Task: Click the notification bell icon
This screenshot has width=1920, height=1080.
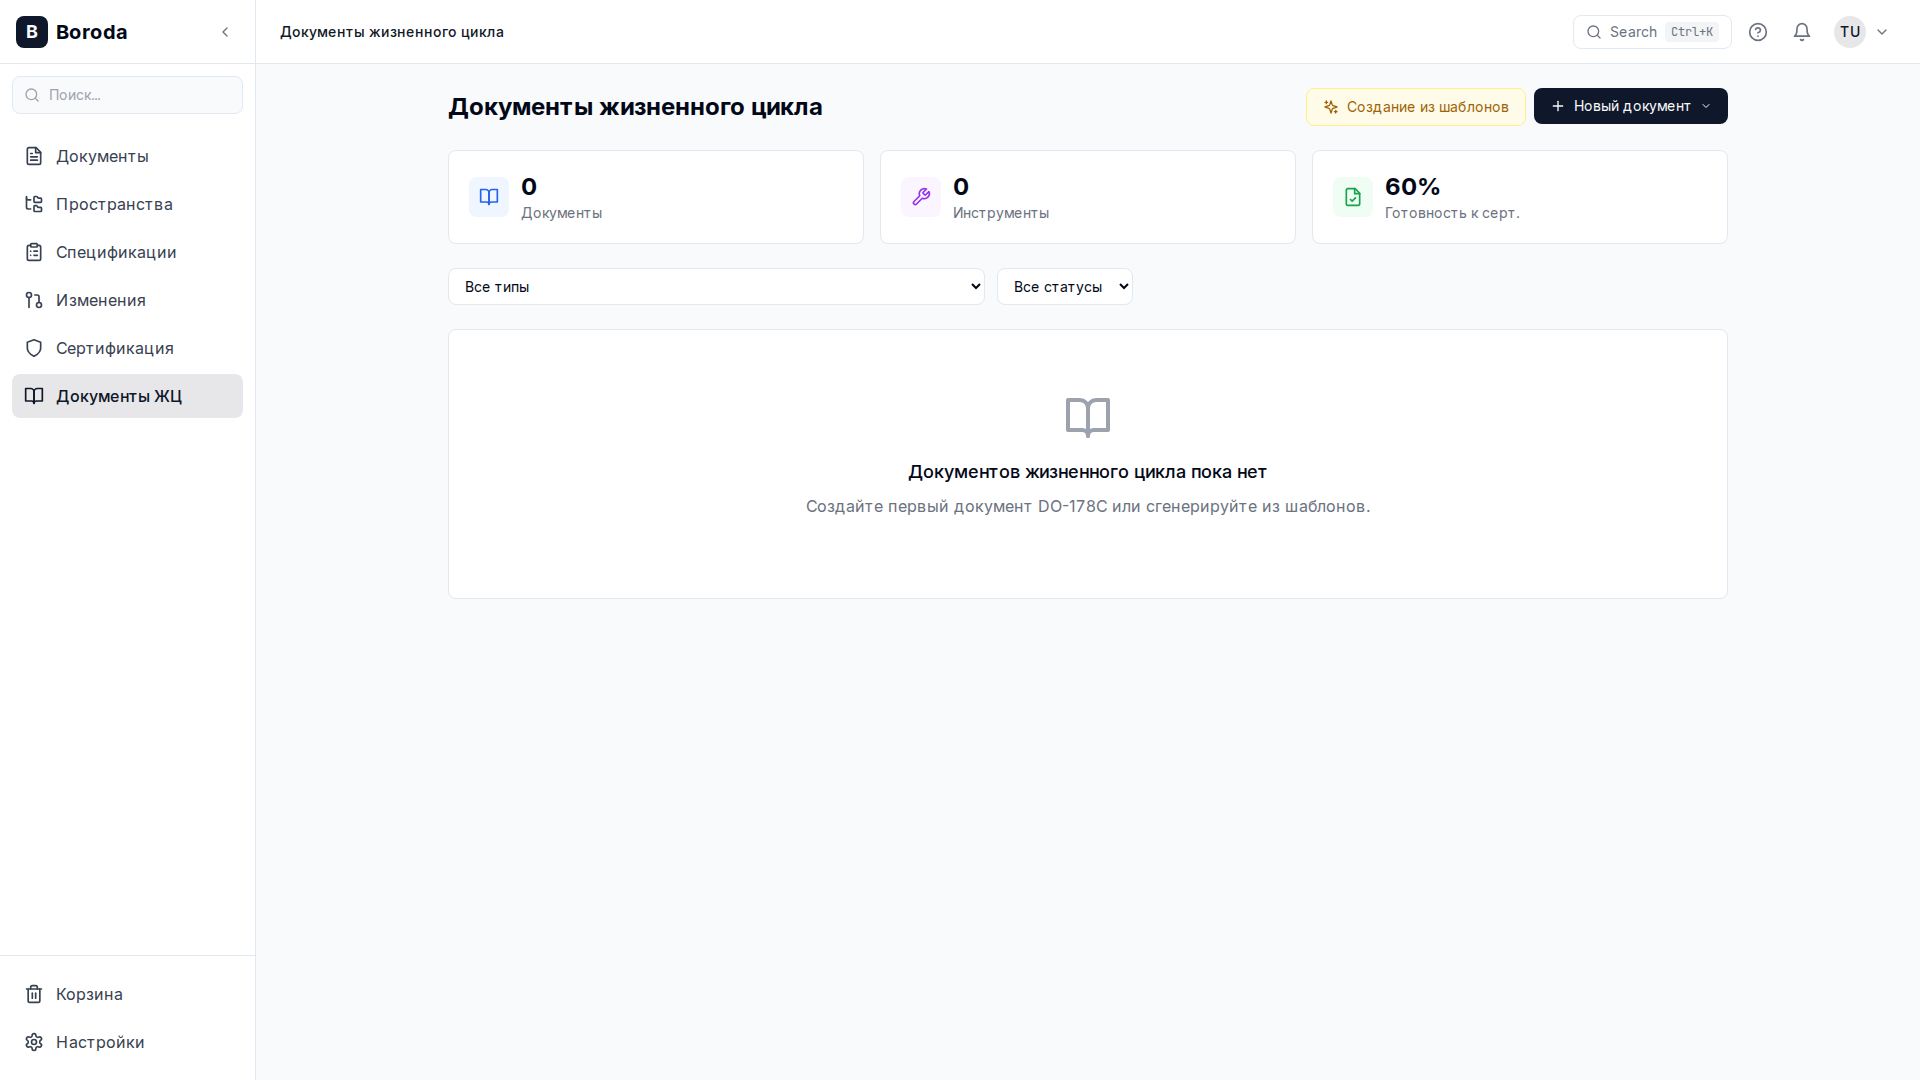Action: 1801,31
